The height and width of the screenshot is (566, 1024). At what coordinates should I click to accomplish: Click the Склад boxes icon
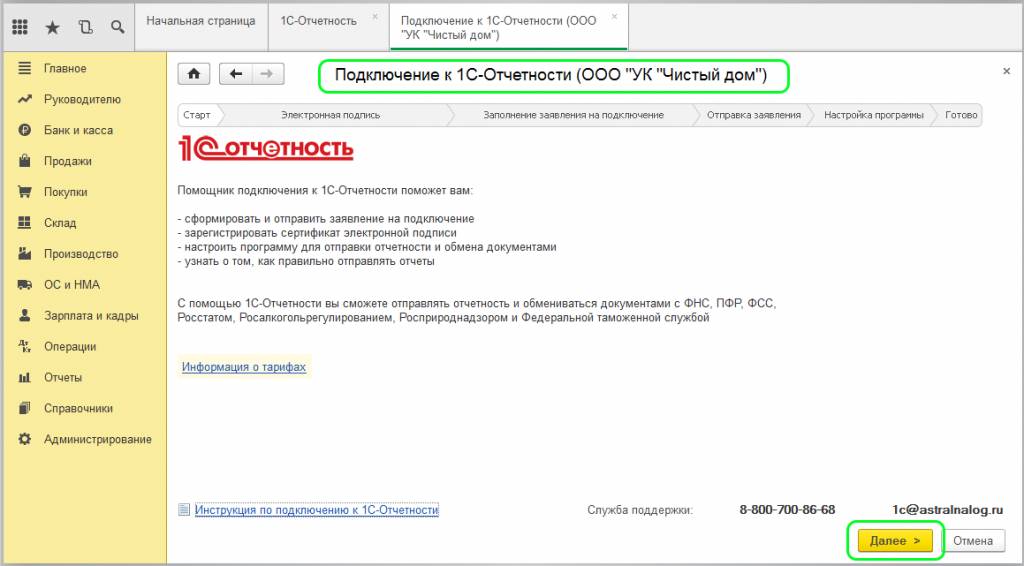[x=24, y=223]
